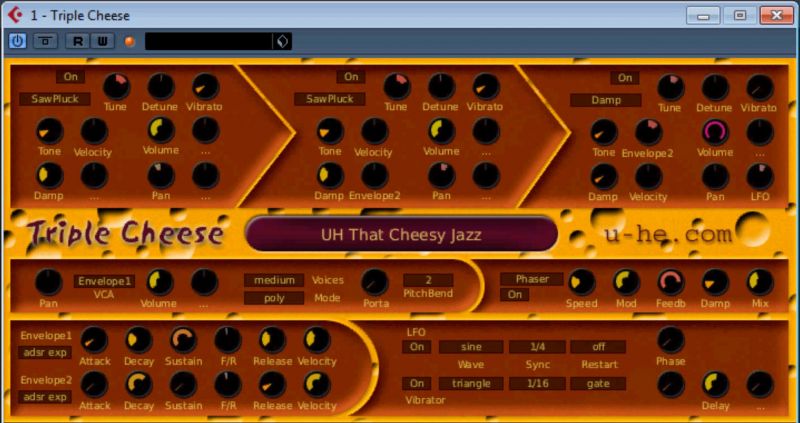
Task: Click third module pink Volume knob
Action: [x=715, y=132]
